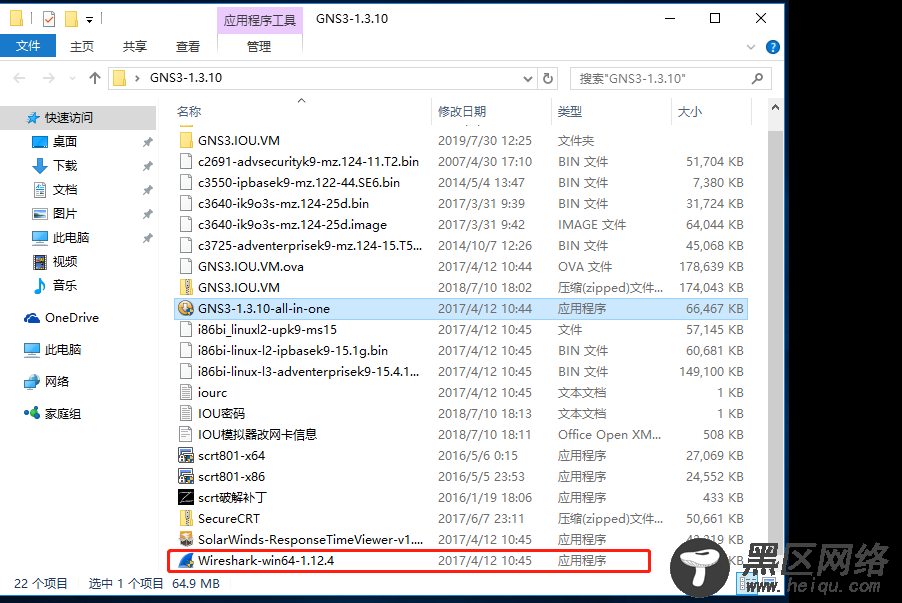Sort by 类型 column header
This screenshot has height=603, width=902.
tap(570, 112)
